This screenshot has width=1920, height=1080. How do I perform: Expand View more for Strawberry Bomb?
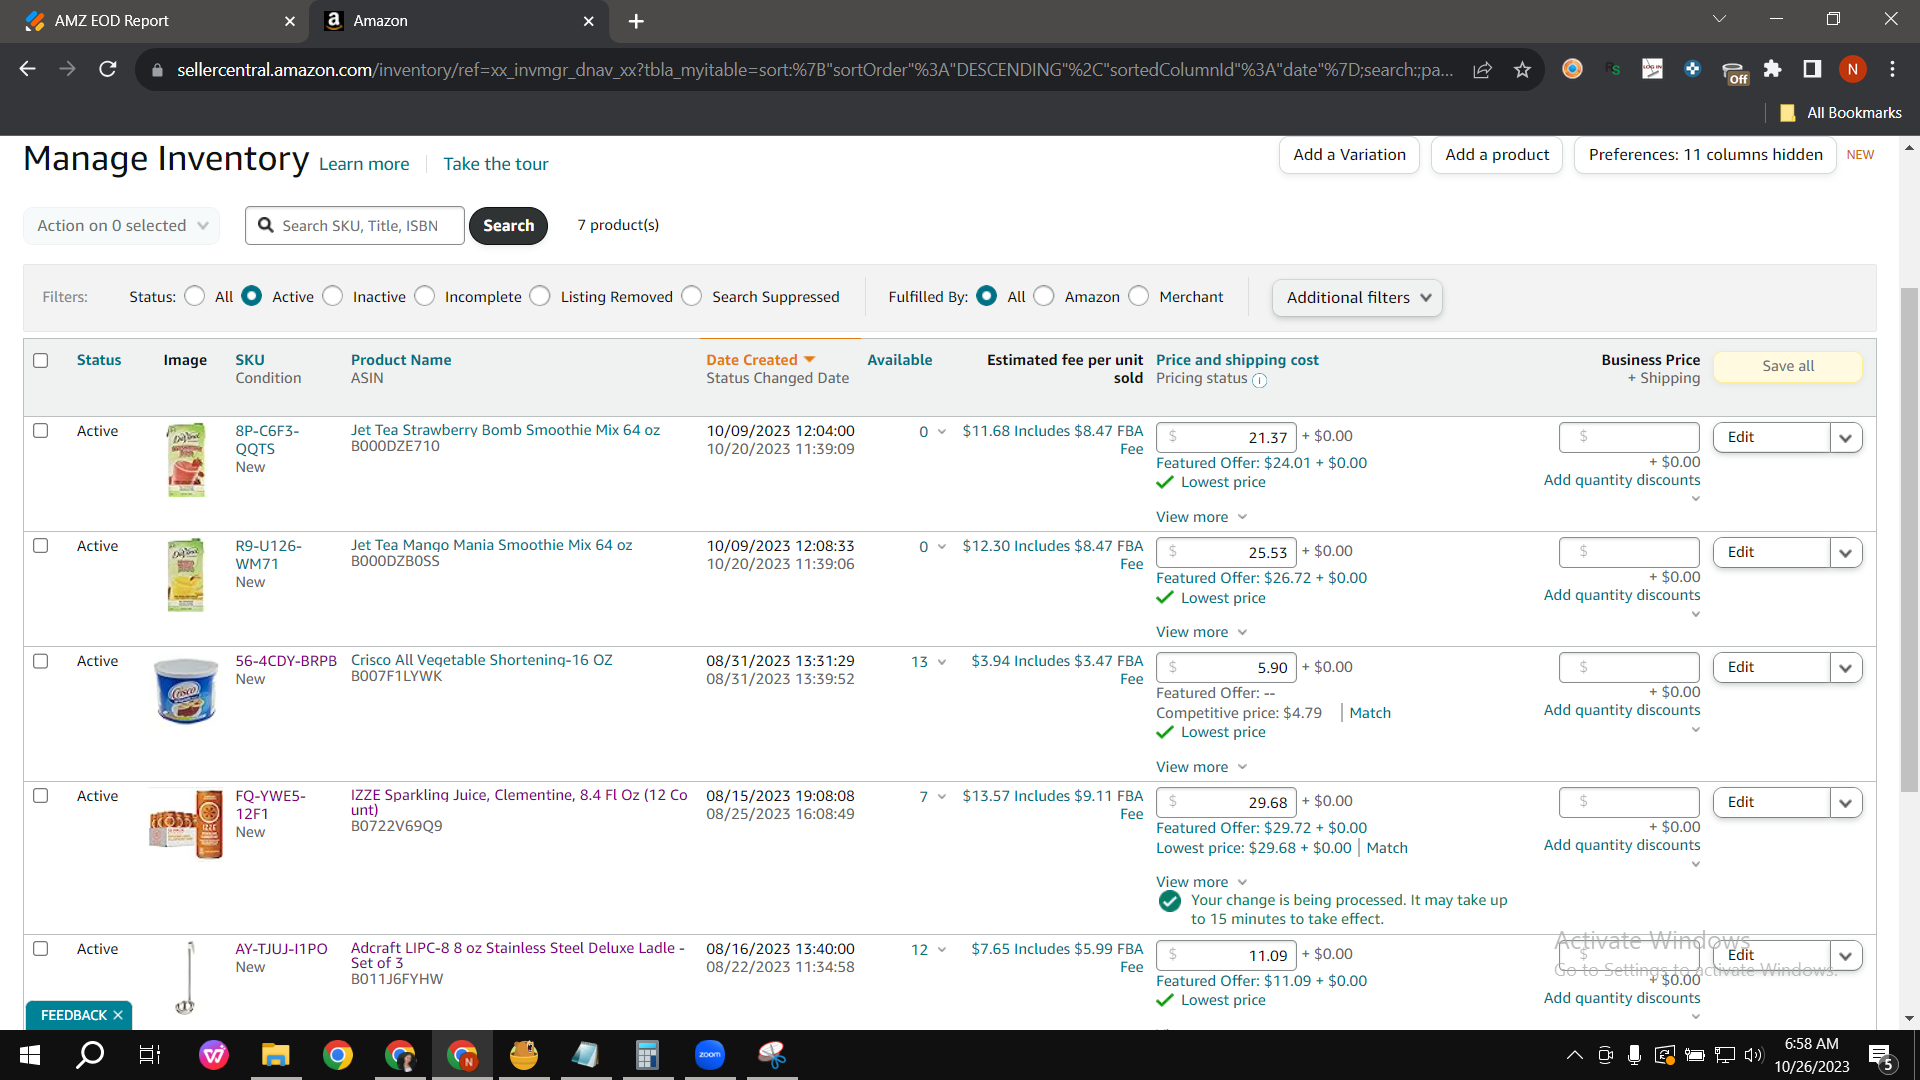(1202, 517)
